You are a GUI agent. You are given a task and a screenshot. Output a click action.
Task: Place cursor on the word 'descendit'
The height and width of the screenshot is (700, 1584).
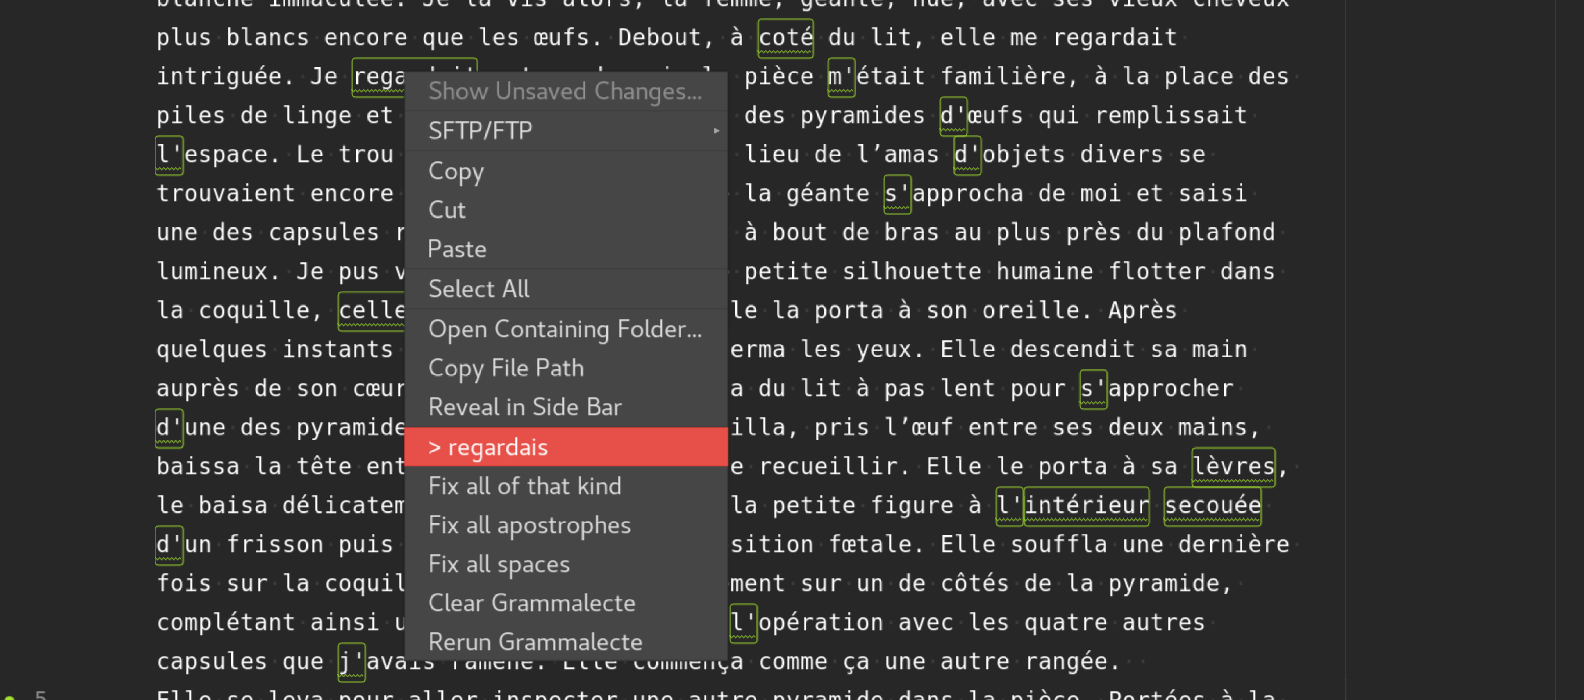coord(1073,350)
